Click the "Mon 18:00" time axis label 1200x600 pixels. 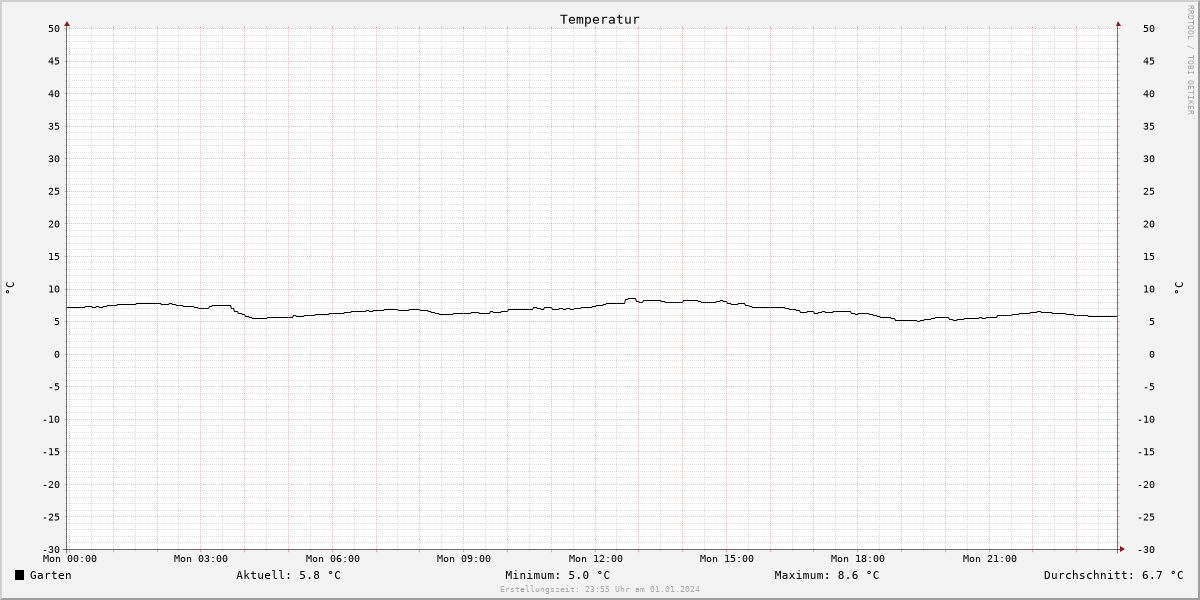click(858, 559)
